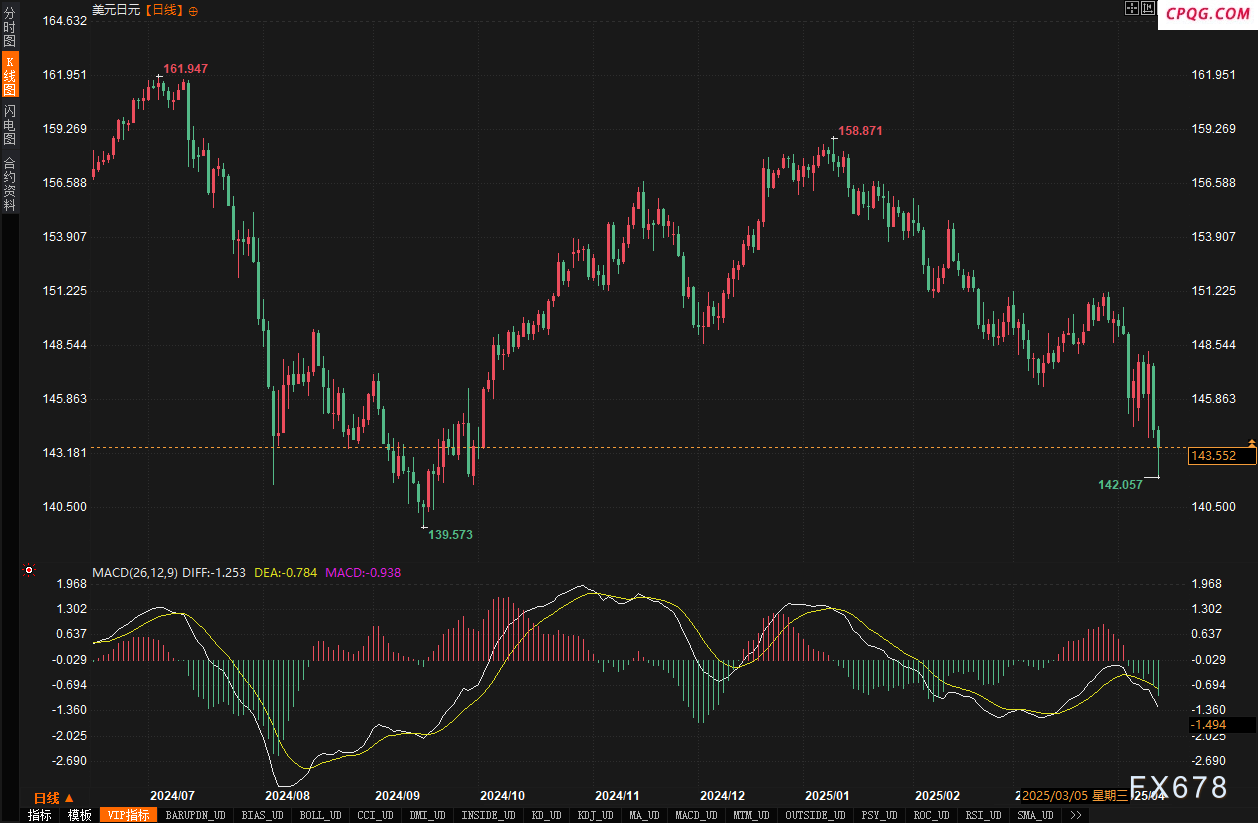Select the K线图 side tab
The image size is (1258, 823).
coord(10,76)
